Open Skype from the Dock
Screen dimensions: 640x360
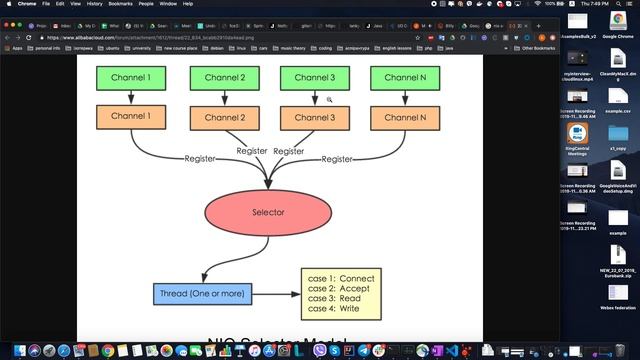pyautogui.click(x=334, y=351)
